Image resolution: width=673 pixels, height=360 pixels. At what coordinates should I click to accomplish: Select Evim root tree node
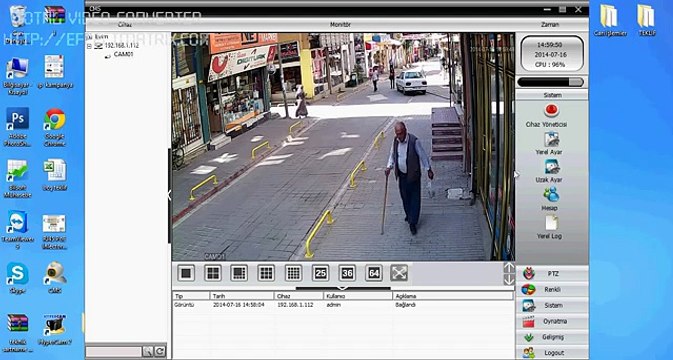pyautogui.click(x=101, y=37)
